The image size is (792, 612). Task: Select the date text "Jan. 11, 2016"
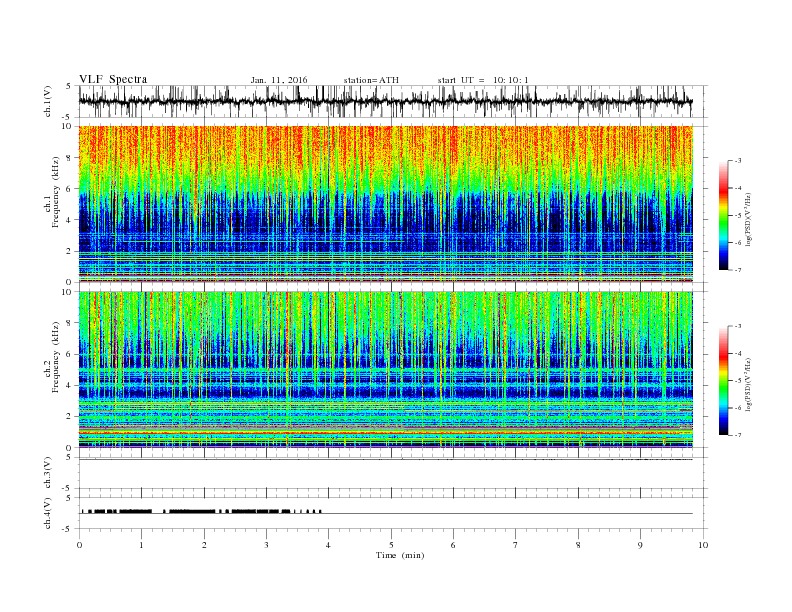(x=279, y=80)
